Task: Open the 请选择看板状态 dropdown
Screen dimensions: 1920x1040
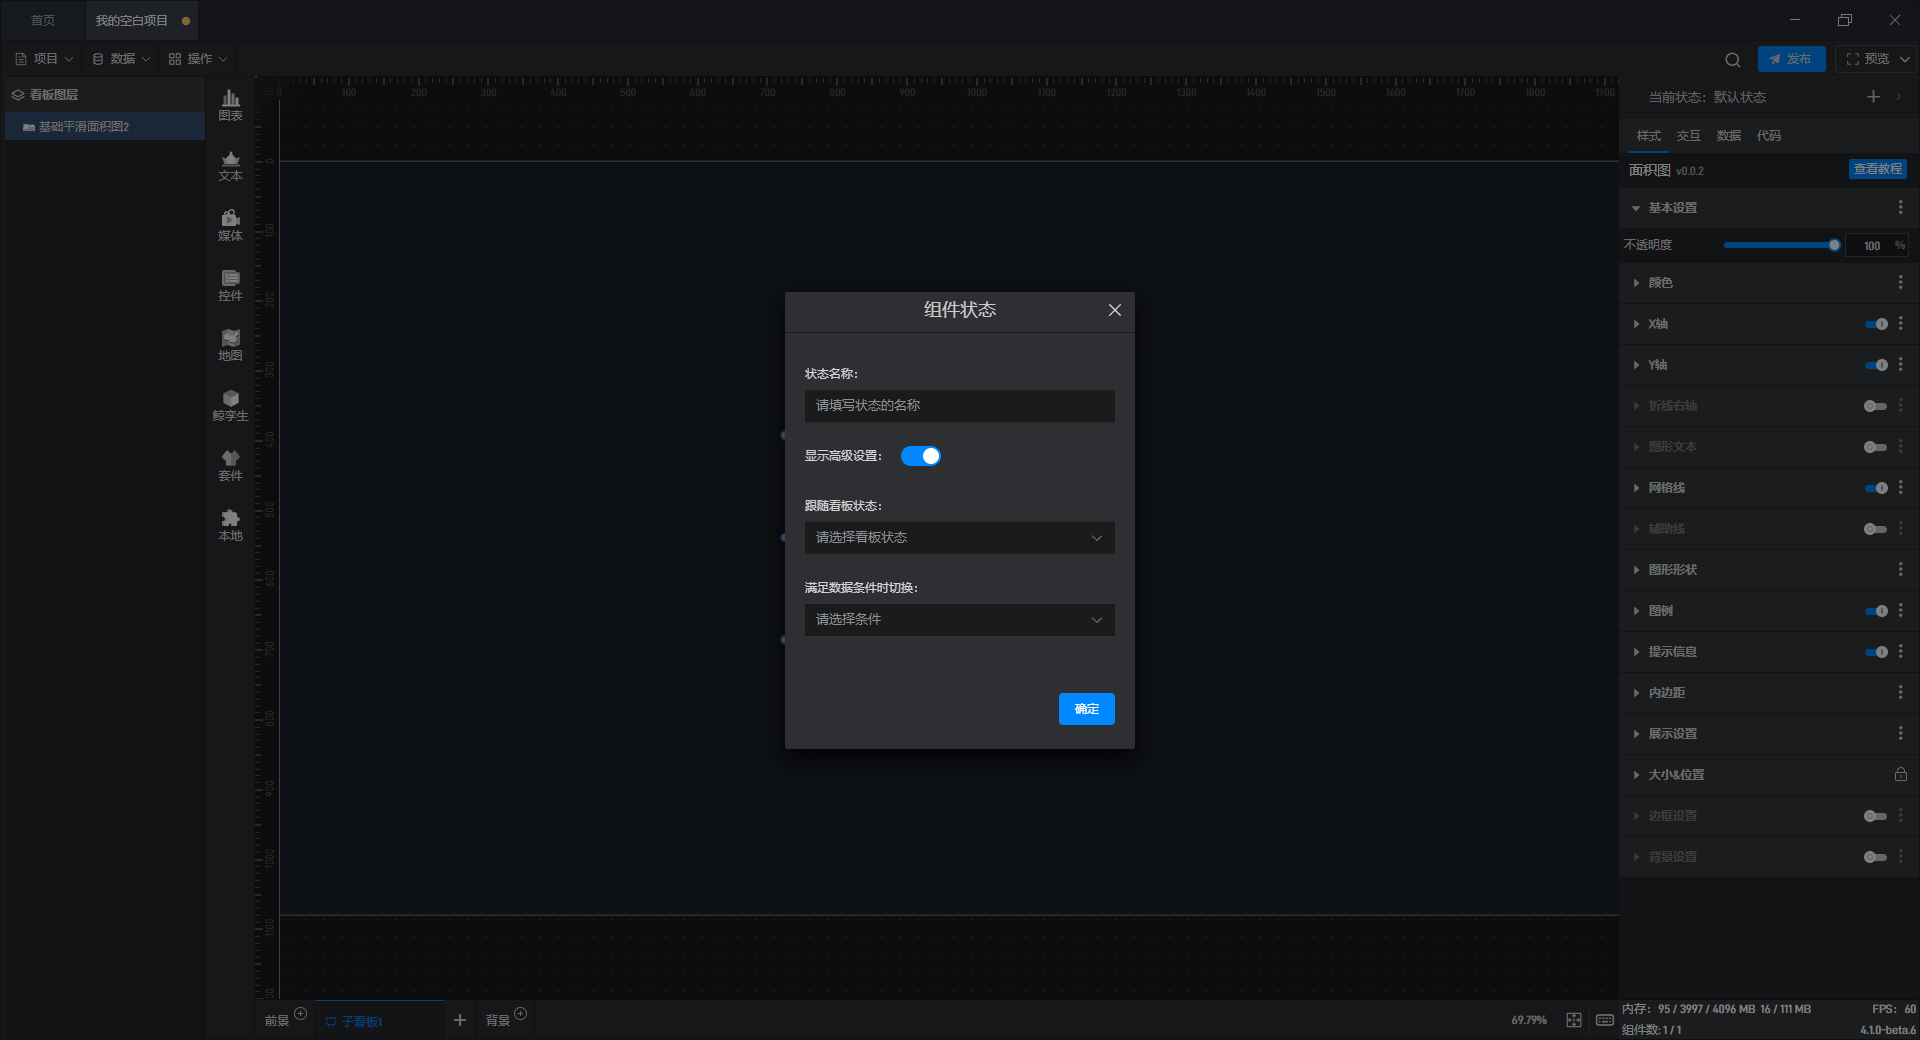Action: click(x=959, y=538)
